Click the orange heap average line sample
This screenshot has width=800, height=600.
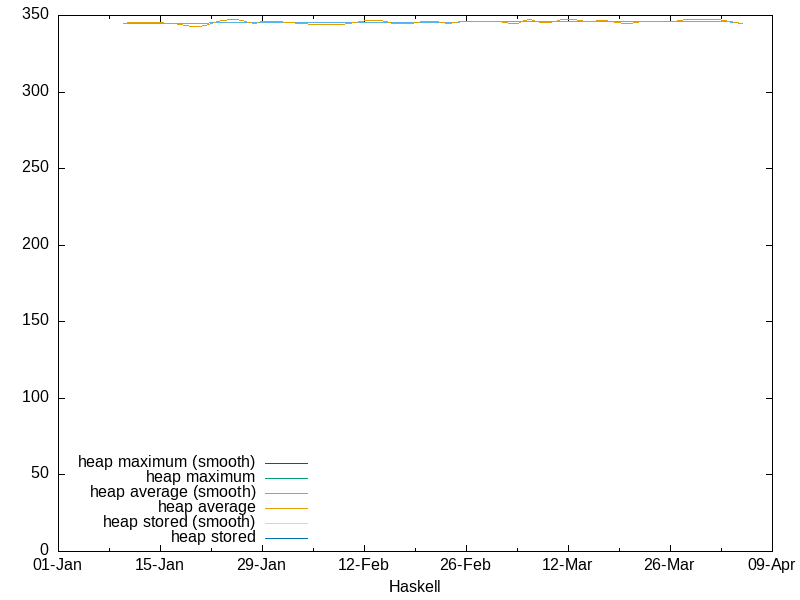point(286,508)
